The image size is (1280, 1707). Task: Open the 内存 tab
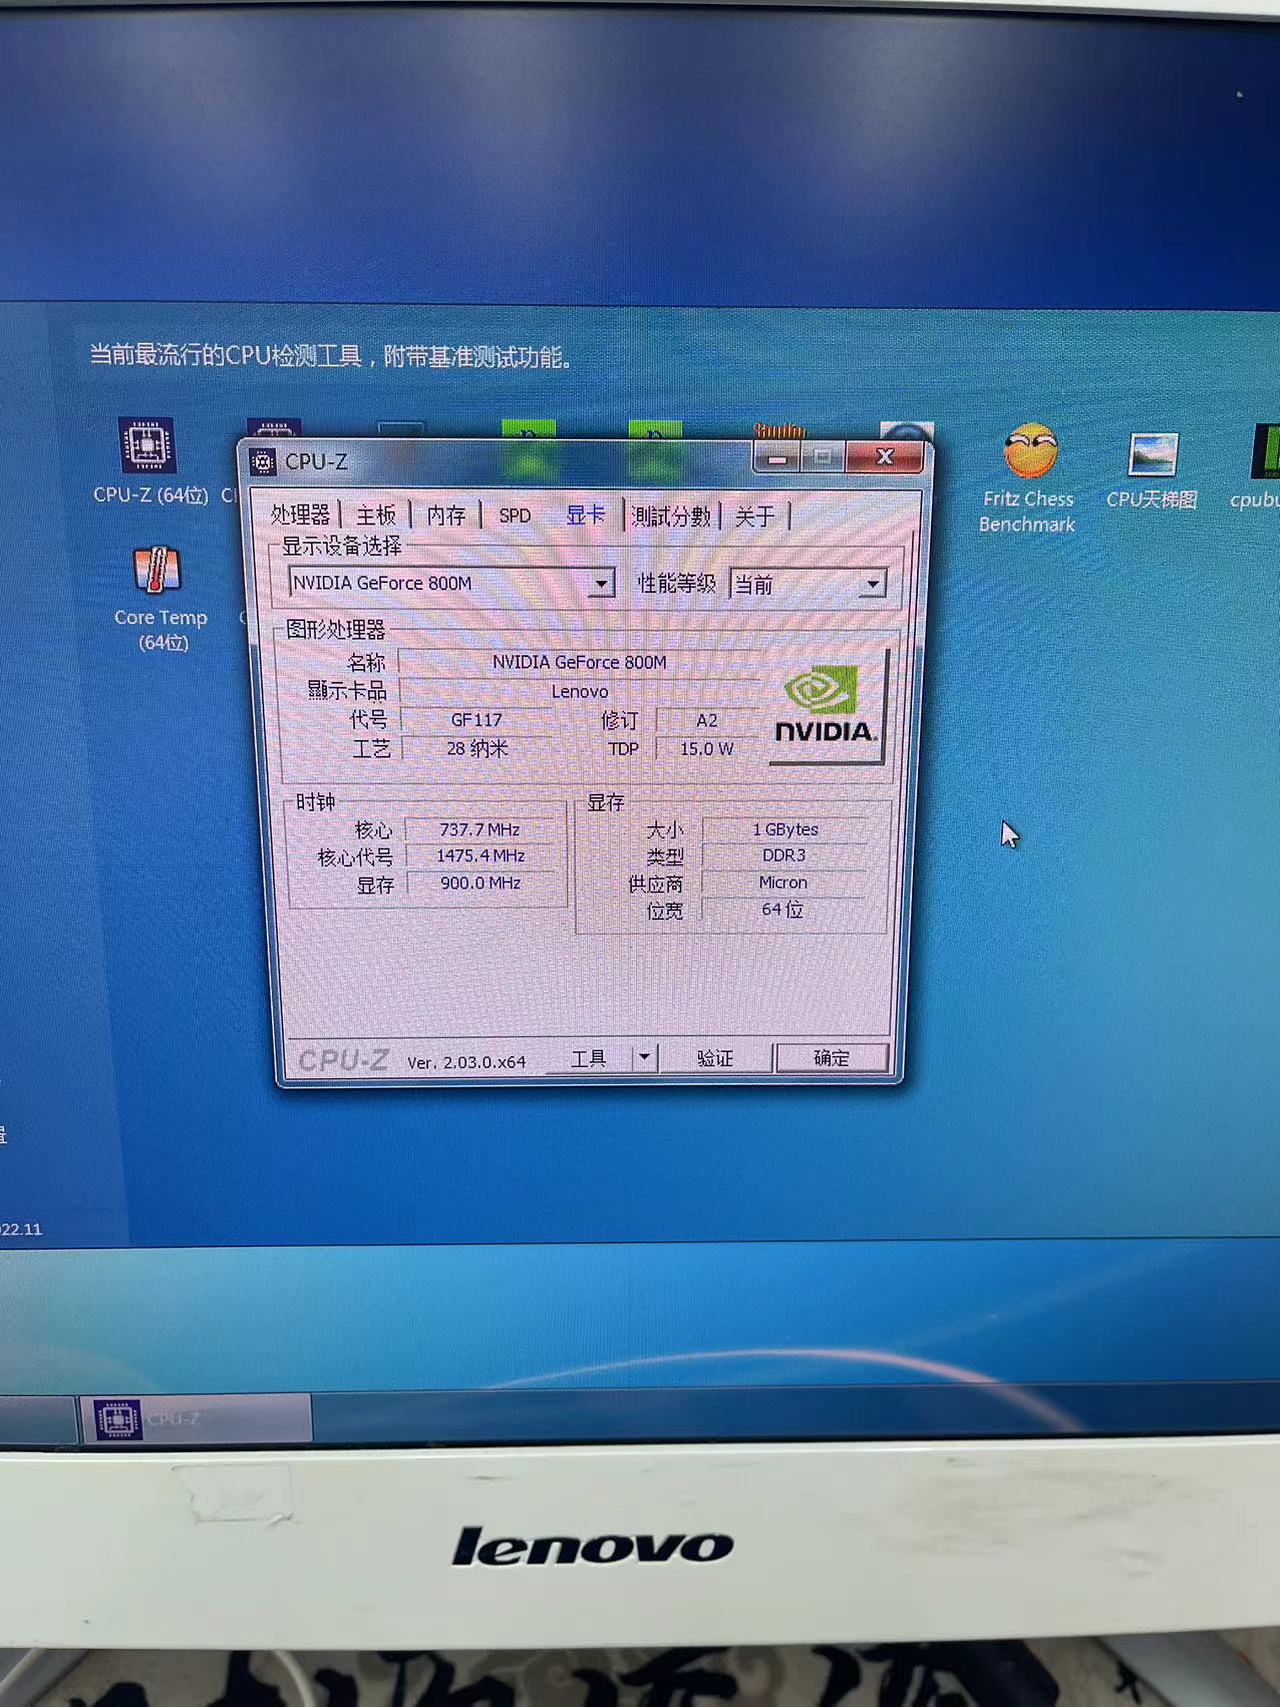pyautogui.click(x=446, y=515)
